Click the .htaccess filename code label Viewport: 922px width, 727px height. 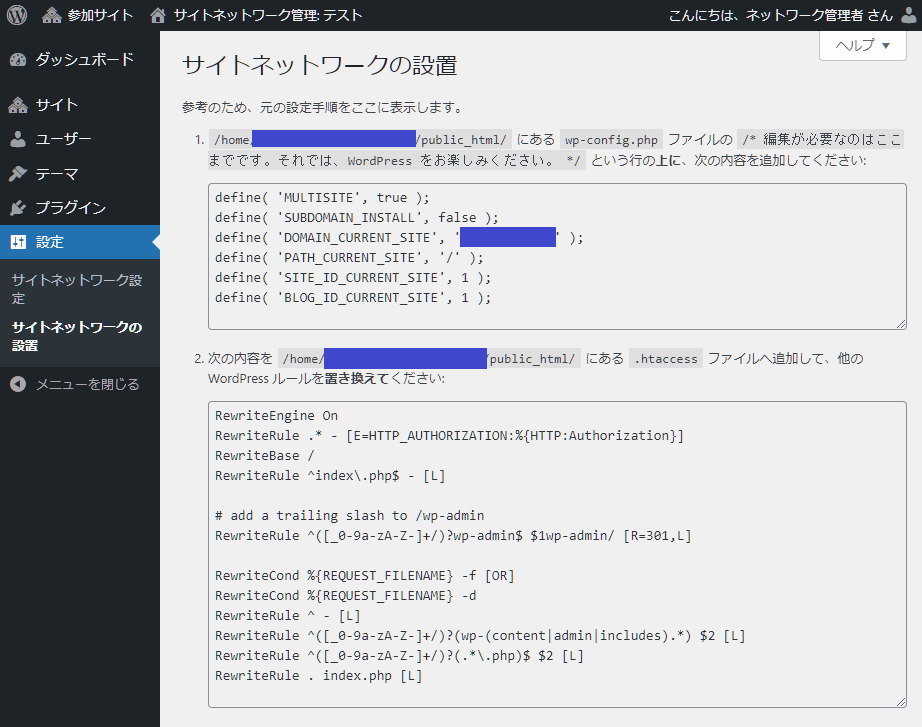[x=666, y=359]
